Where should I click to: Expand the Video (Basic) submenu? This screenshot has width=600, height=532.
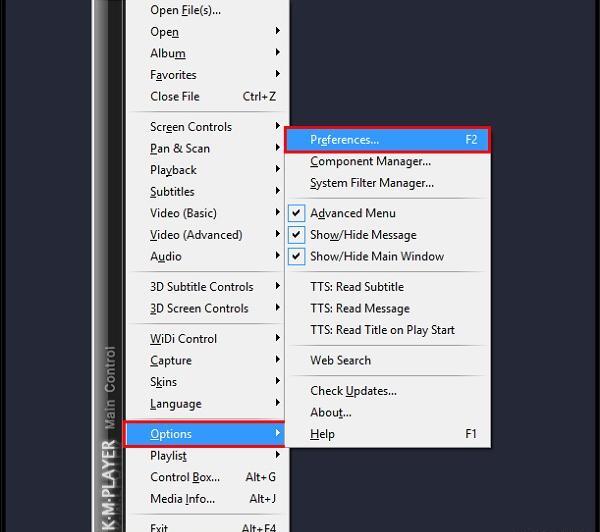point(207,213)
